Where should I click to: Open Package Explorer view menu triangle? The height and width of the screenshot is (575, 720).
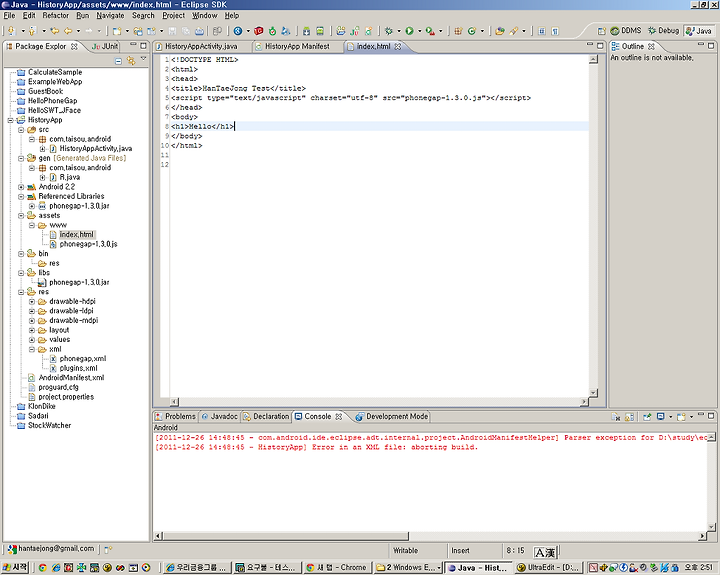(144, 59)
